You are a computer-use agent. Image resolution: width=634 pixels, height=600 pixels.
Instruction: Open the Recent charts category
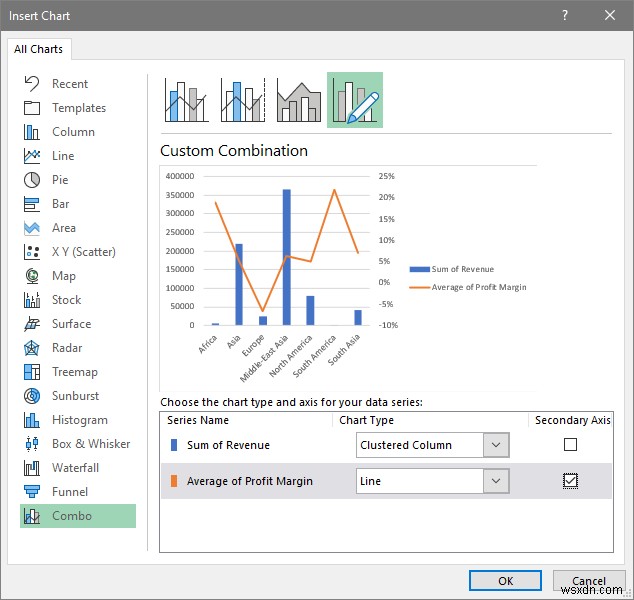70,84
